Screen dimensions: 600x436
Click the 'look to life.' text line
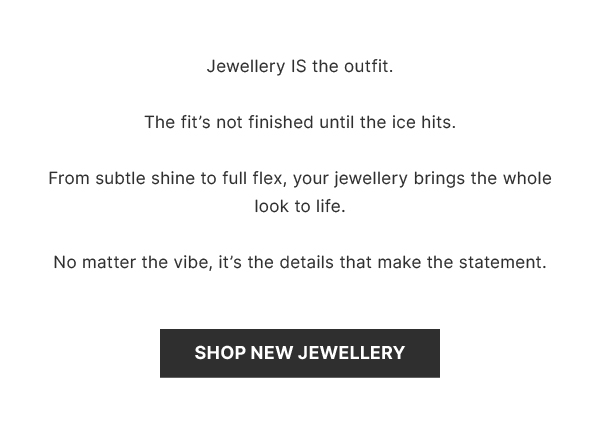pyautogui.click(x=300, y=206)
